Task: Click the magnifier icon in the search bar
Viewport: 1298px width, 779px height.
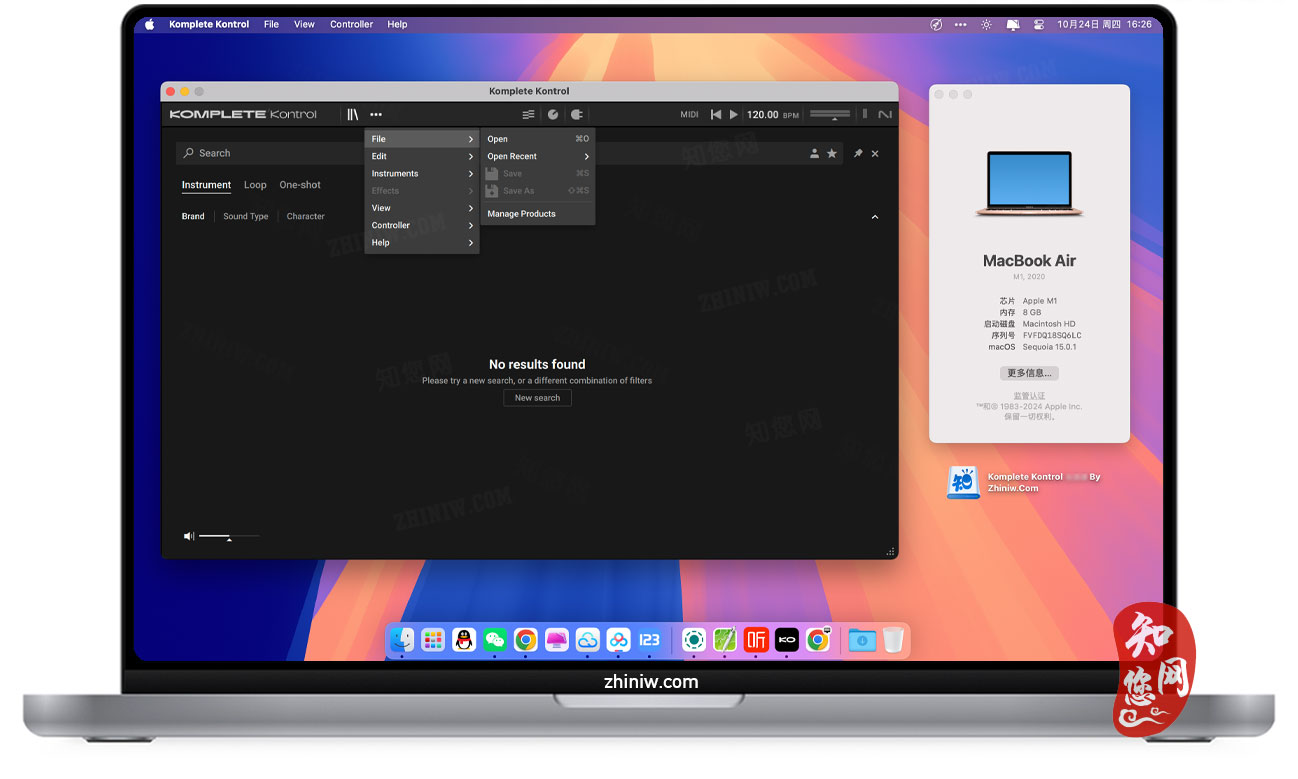Action: pos(189,153)
